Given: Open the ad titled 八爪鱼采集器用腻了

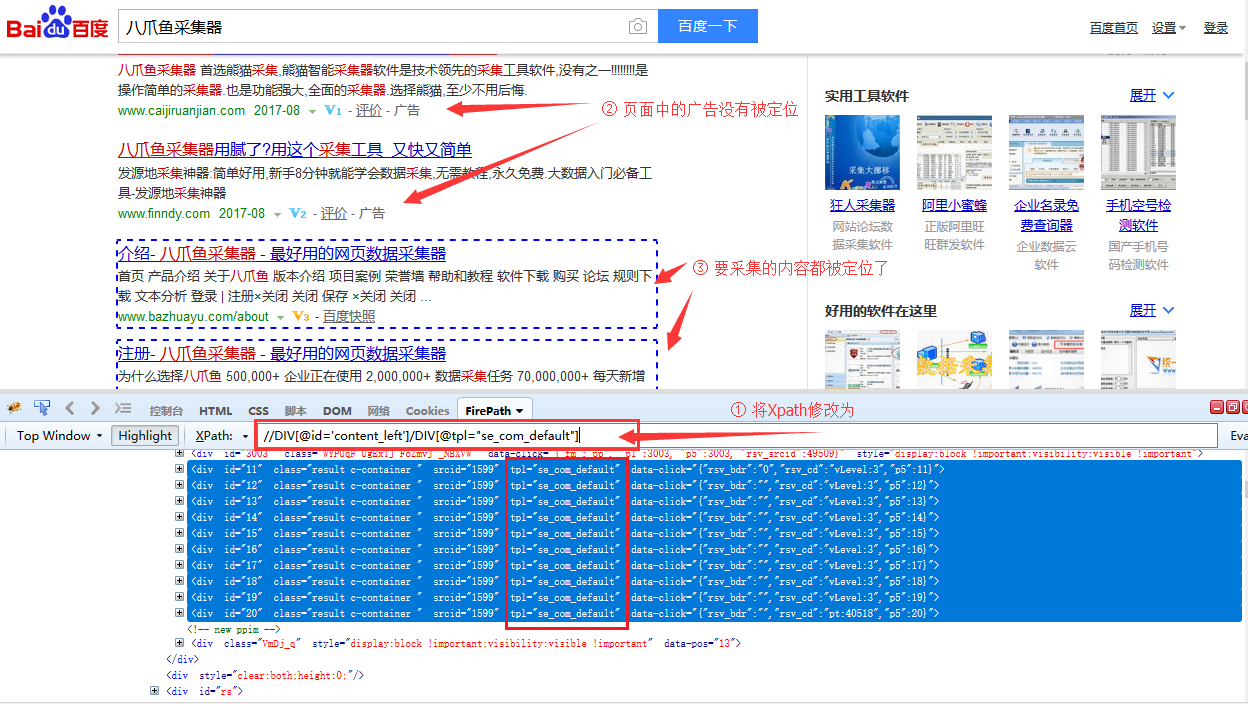Looking at the screenshot, I should pyautogui.click(x=295, y=150).
